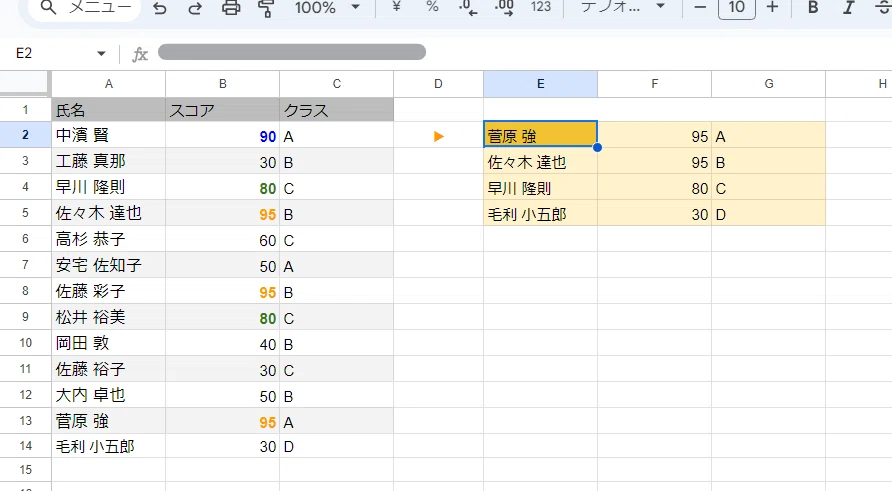Viewport: 892px width, 491px height.
Task: Open the font family dropdown
Action: point(622,7)
